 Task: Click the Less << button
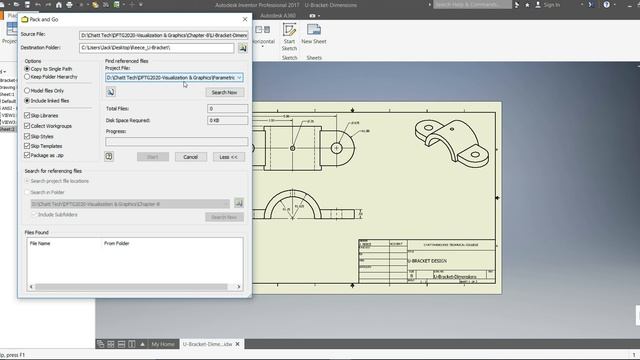click(x=229, y=157)
